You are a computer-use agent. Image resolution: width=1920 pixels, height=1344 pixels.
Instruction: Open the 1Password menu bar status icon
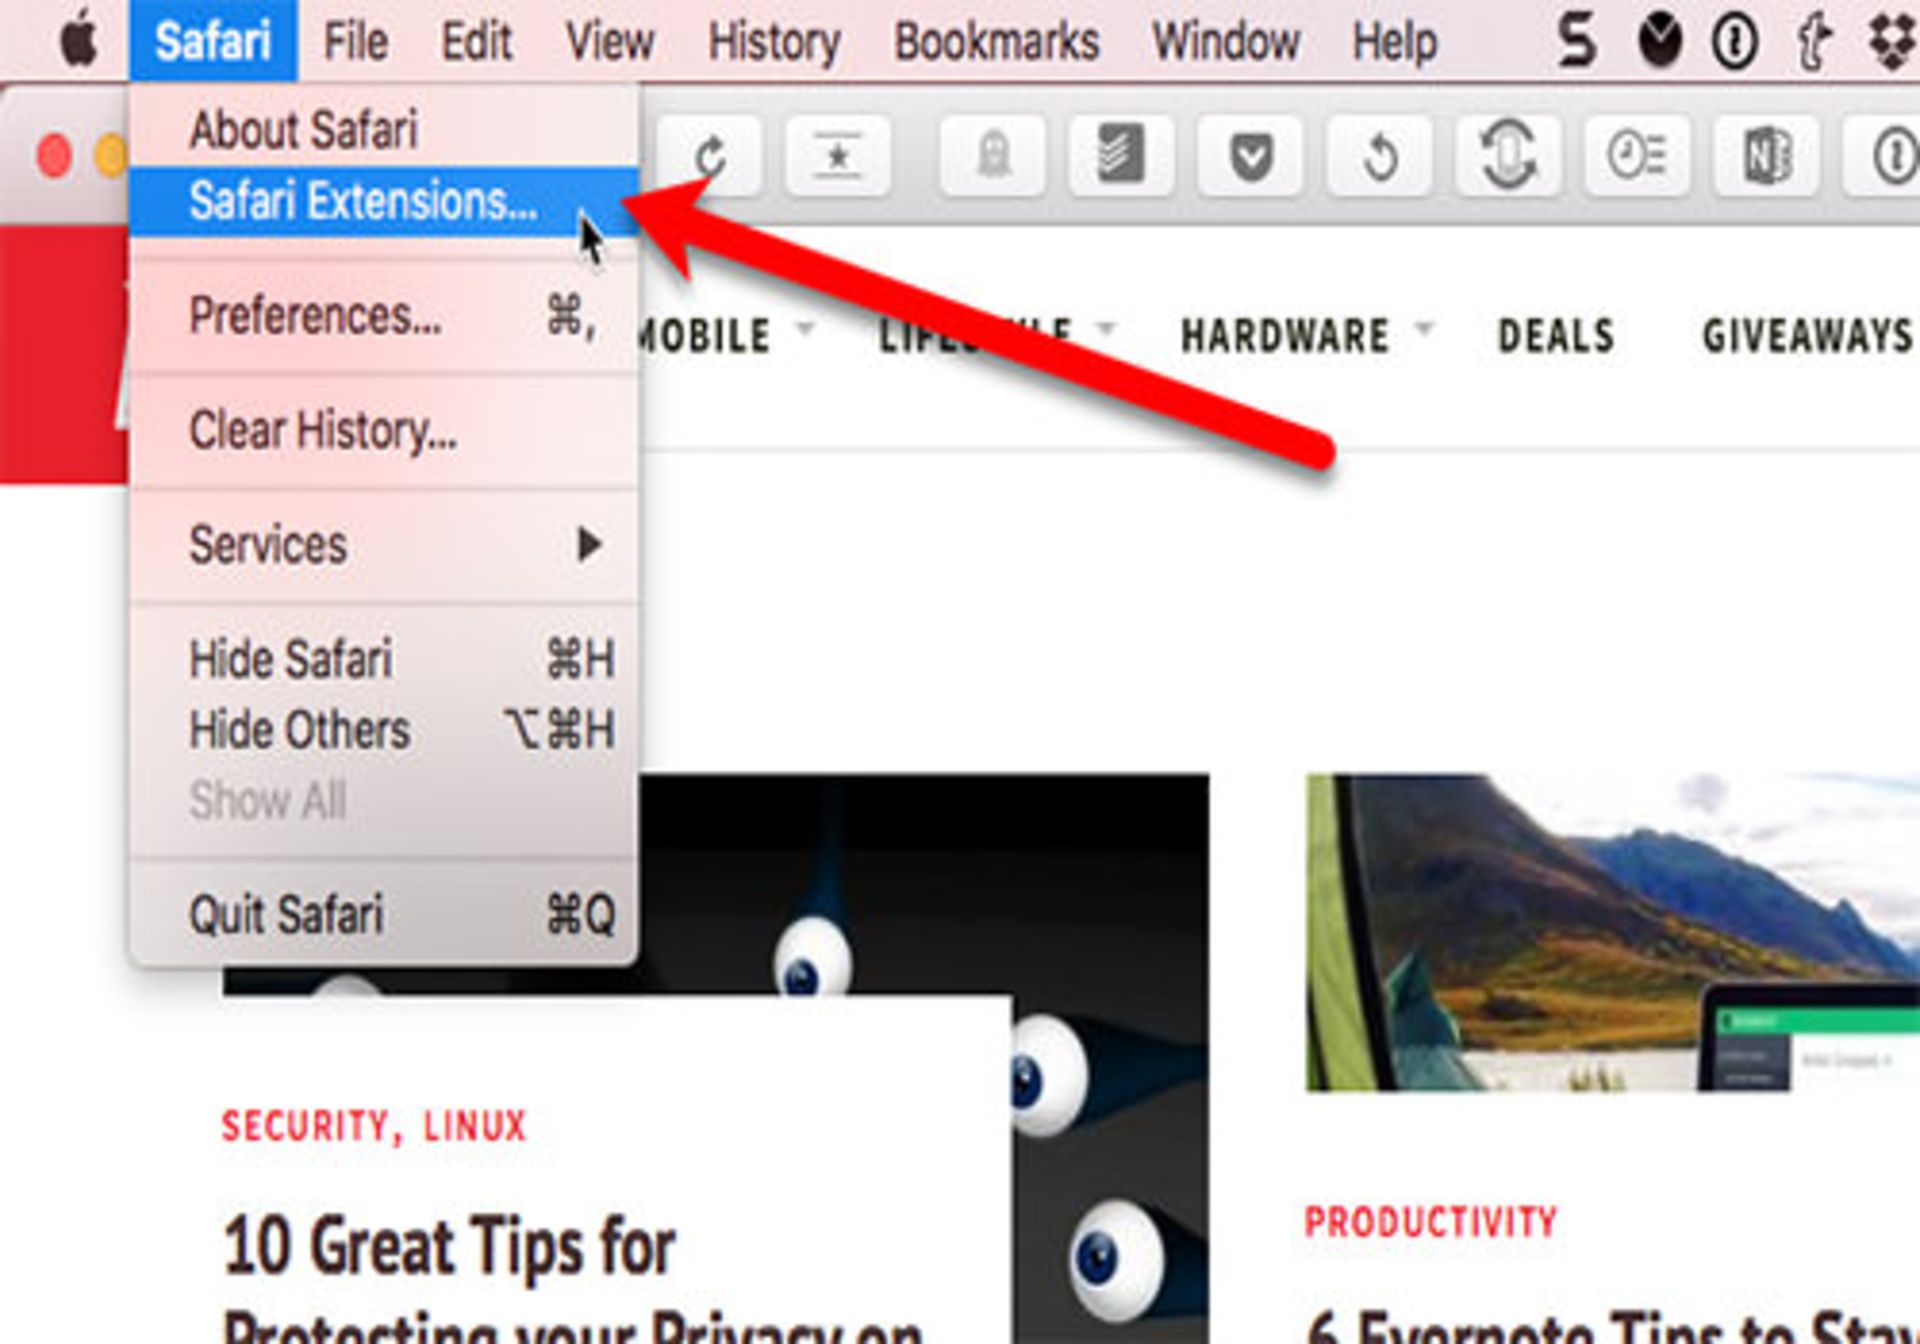tap(1735, 42)
